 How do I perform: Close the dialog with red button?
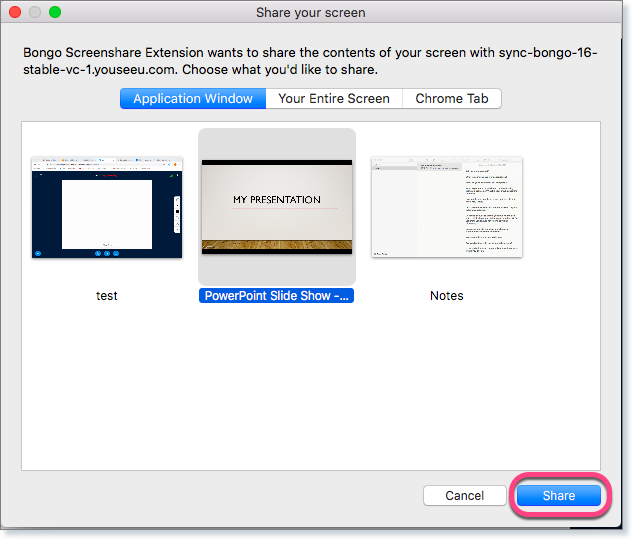click(x=15, y=12)
